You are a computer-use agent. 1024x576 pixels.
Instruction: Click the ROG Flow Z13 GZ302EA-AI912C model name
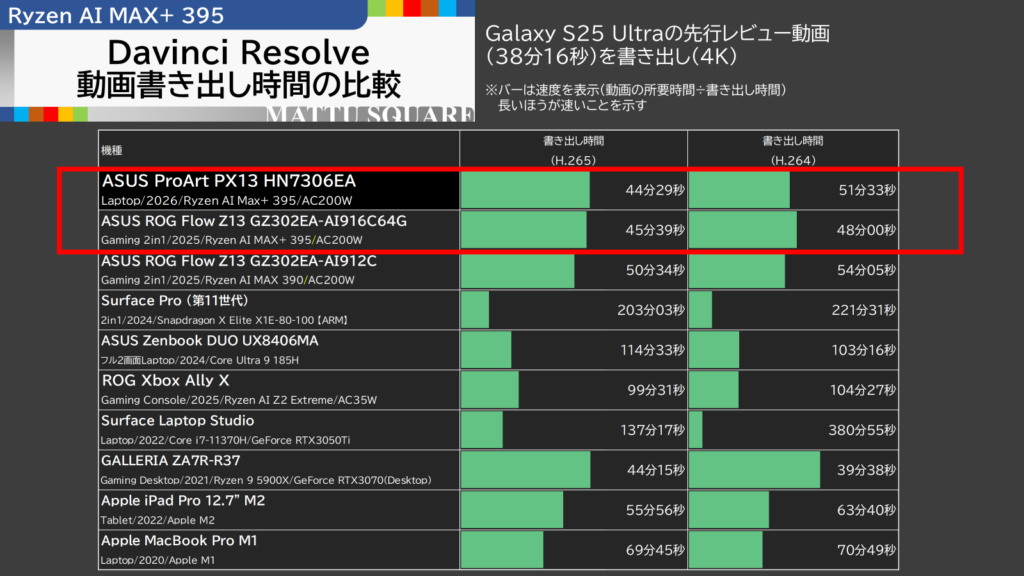coord(238,261)
